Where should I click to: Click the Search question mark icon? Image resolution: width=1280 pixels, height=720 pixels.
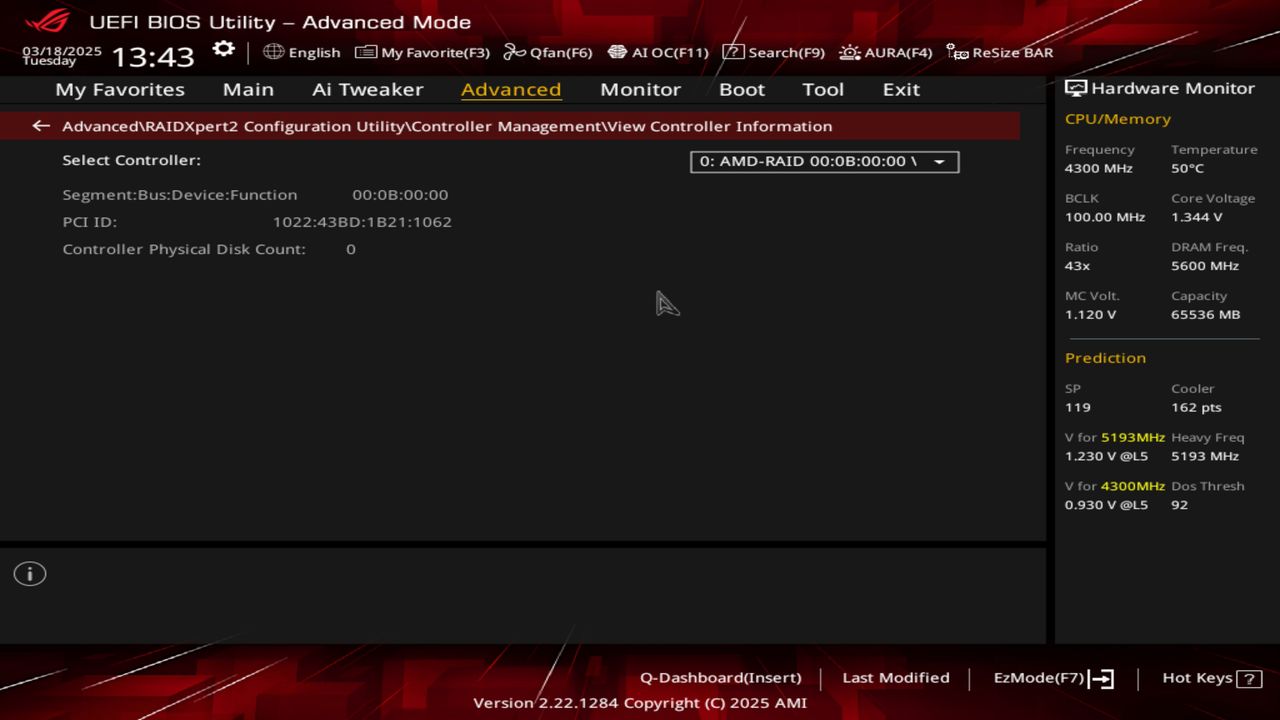(x=733, y=52)
